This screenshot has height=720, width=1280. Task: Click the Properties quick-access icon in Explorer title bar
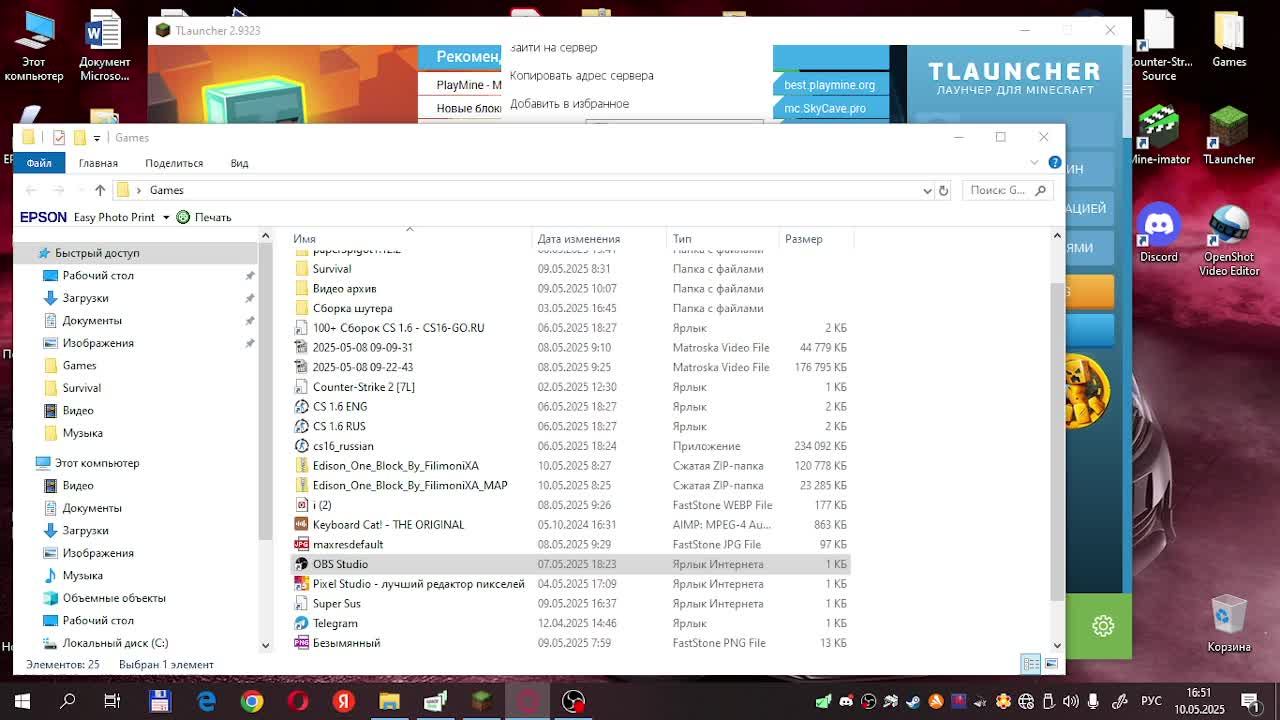pyautogui.click(x=59, y=137)
